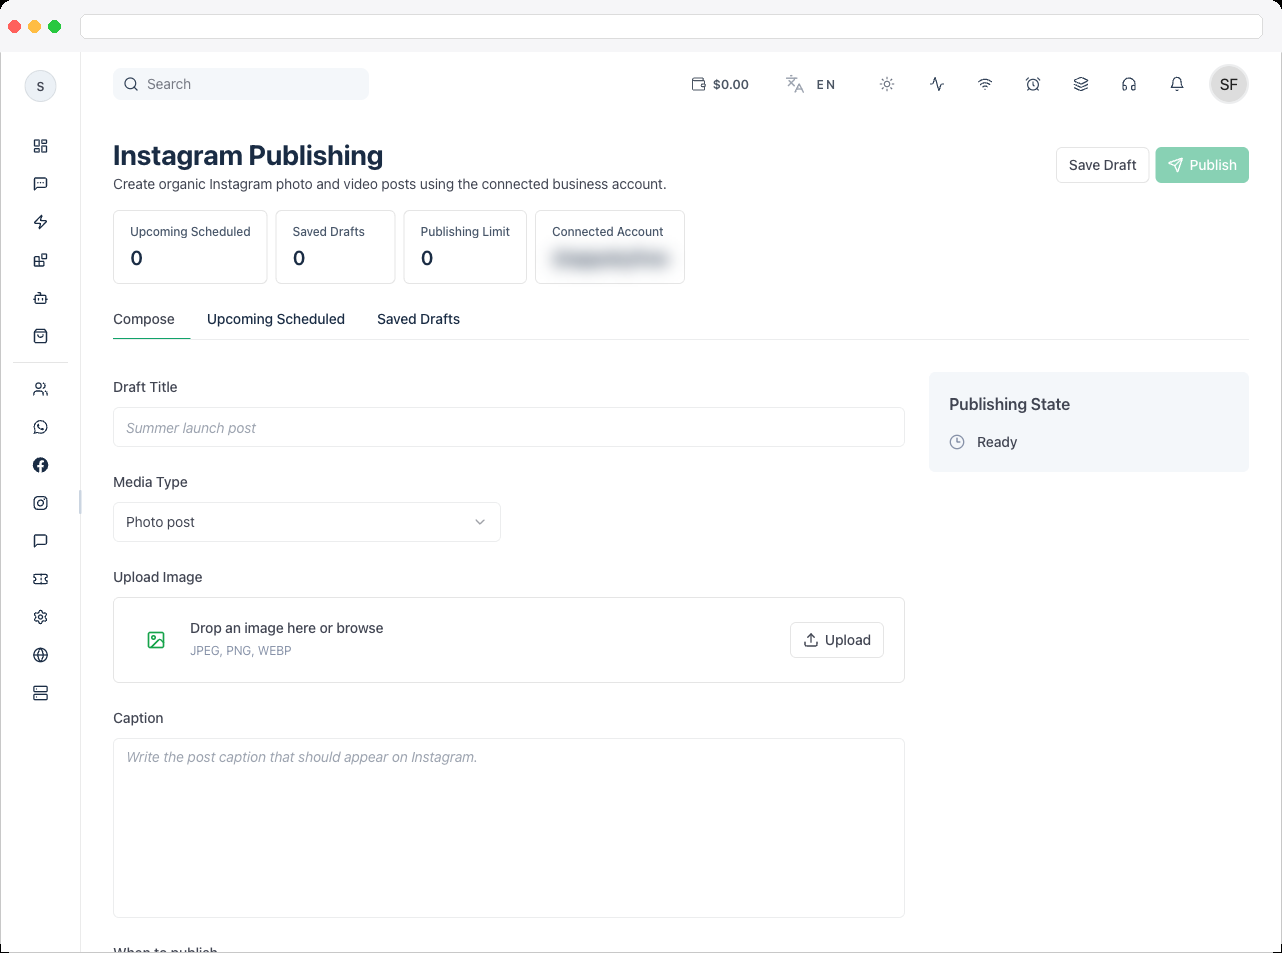The width and height of the screenshot is (1282, 953).
Task: Click the layers stack icon in header
Action: 1081,84
